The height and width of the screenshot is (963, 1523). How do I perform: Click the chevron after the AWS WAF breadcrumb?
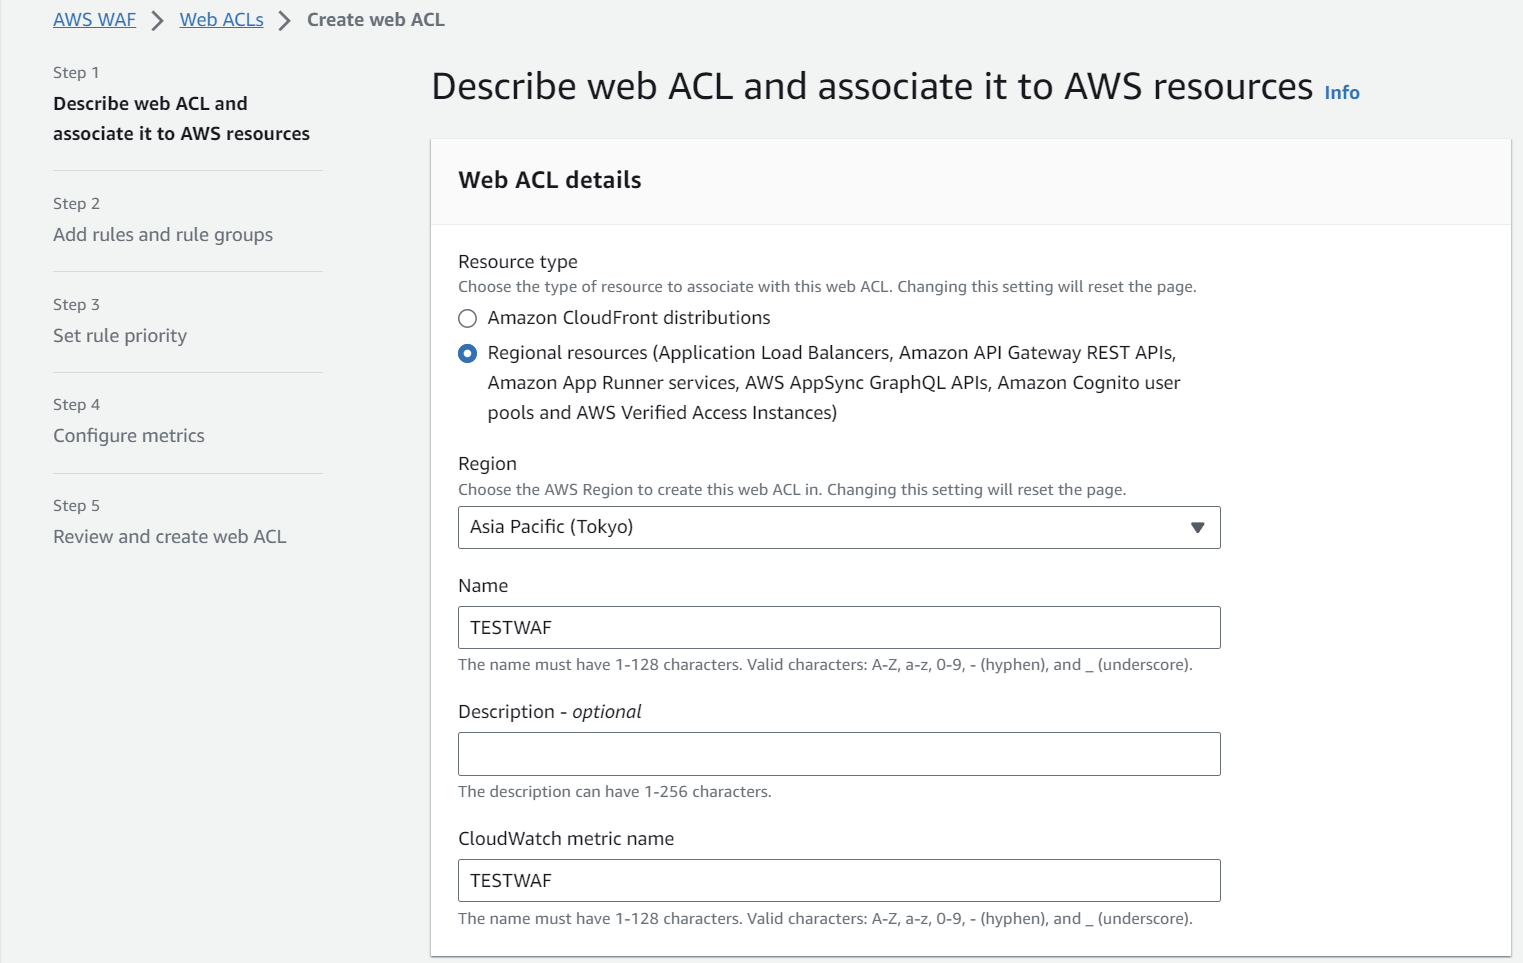pyautogui.click(x=155, y=19)
